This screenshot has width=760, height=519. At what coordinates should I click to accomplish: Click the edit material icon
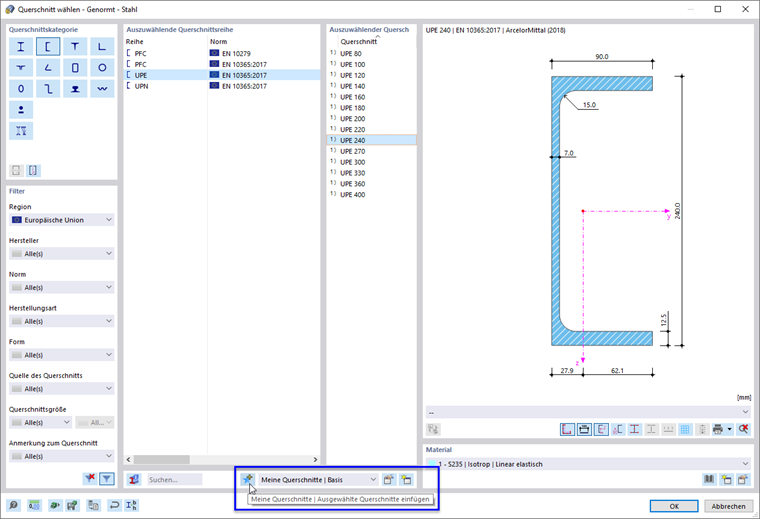click(743, 479)
